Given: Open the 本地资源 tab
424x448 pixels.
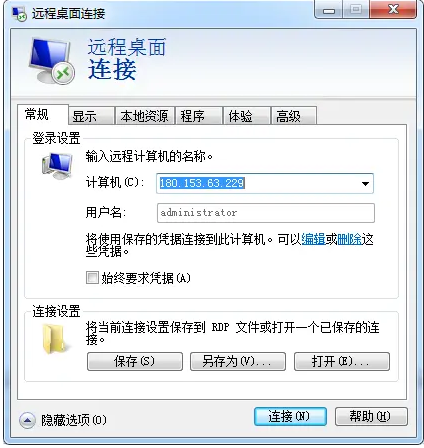Looking at the screenshot, I should pyautogui.click(x=145, y=116).
